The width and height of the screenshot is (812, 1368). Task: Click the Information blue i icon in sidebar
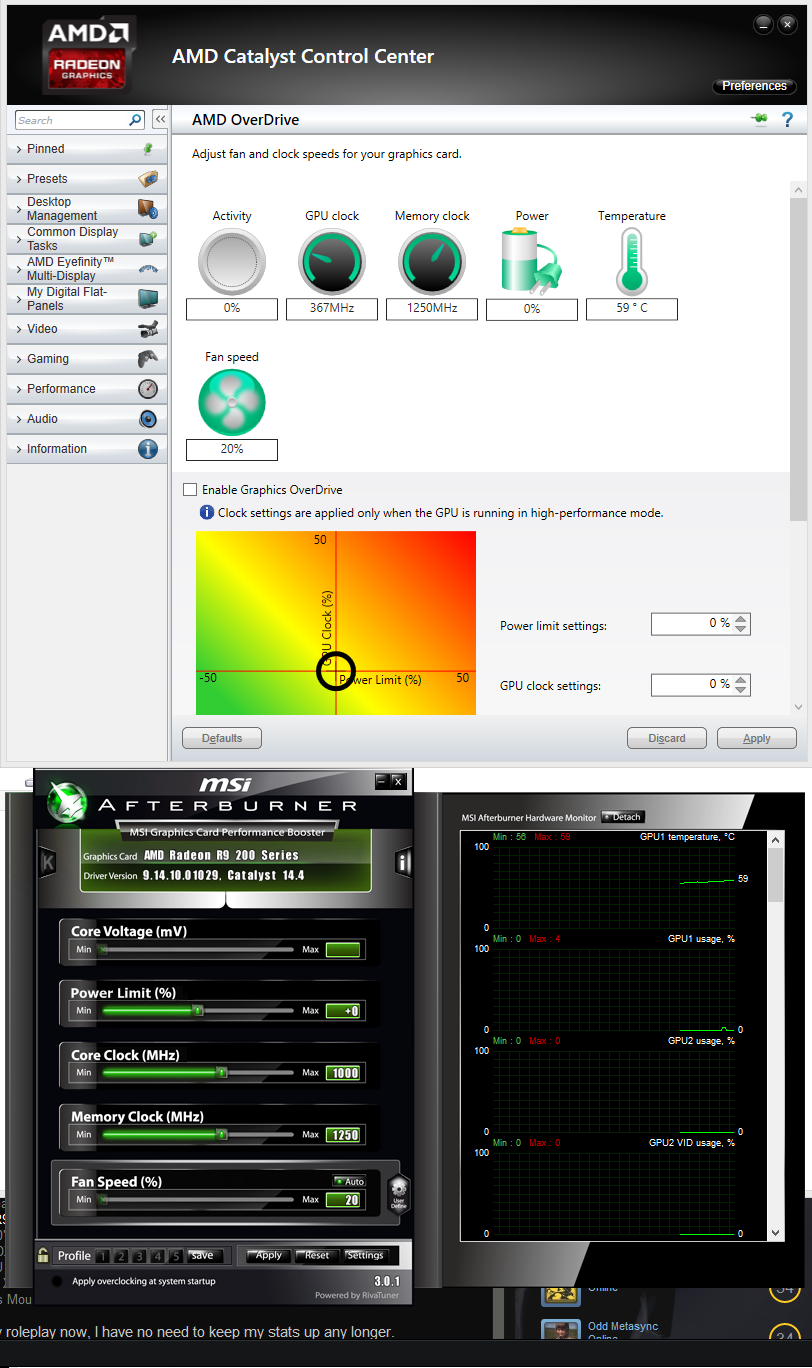pyautogui.click(x=148, y=449)
